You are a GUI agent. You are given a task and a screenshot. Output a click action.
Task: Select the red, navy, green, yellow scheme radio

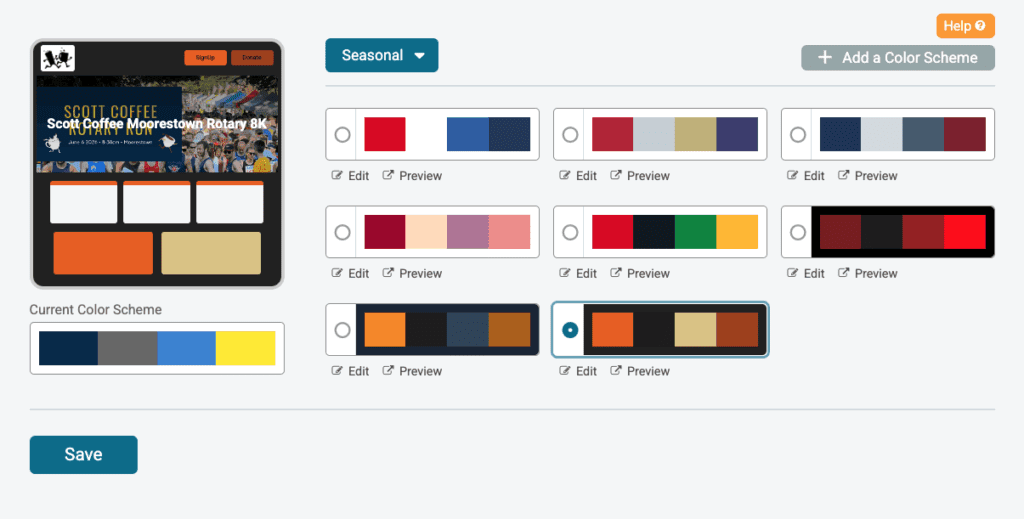point(570,232)
